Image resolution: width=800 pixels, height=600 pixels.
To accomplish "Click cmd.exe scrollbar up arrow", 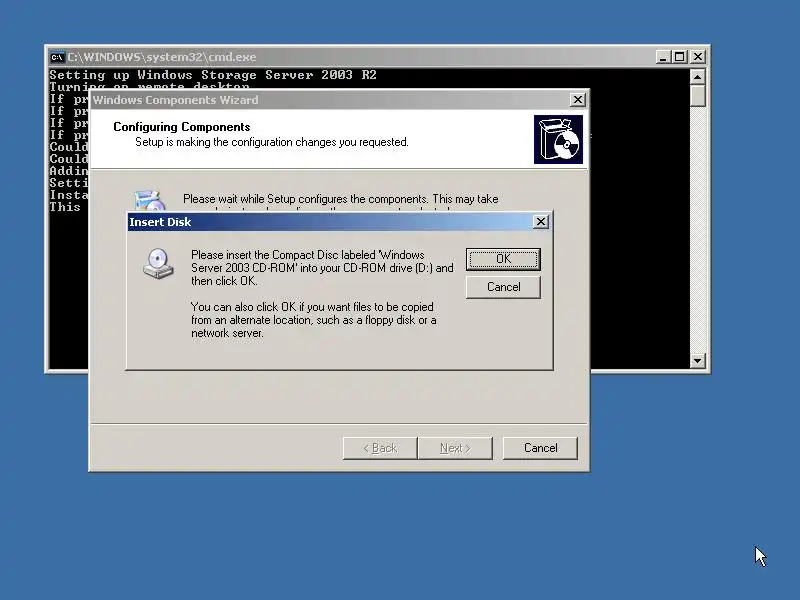I will (697, 77).
